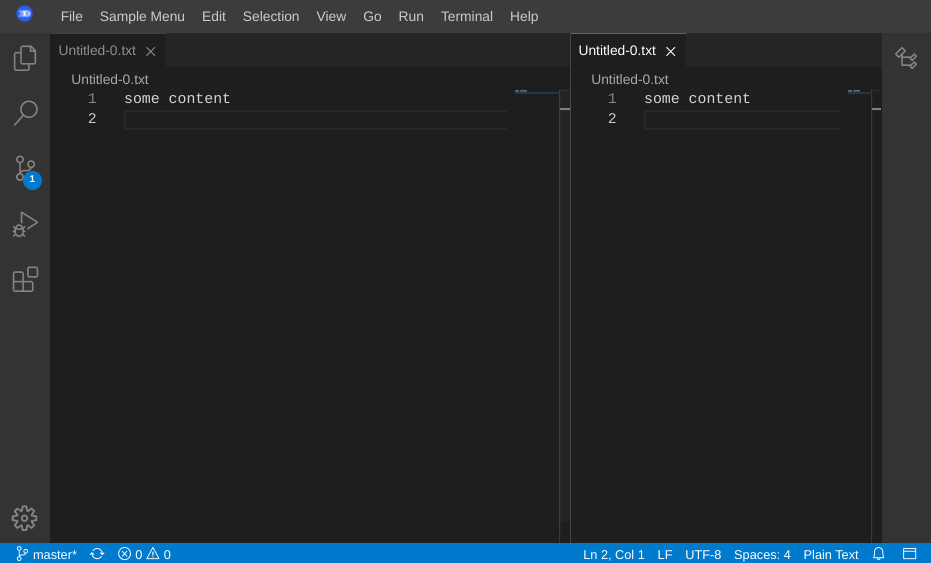Screen dimensions: 931x563
Task: Change Plain Text language mode
Action: [x=831, y=554]
